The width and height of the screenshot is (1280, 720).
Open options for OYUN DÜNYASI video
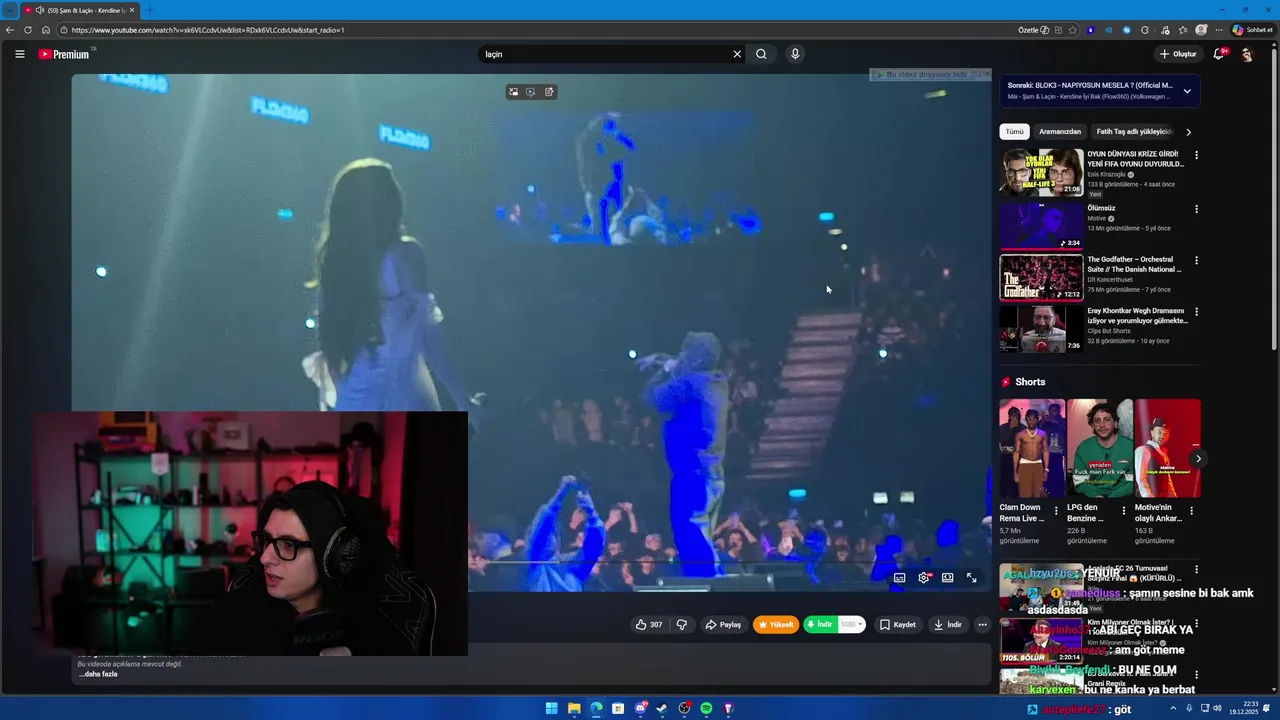pos(1196,156)
